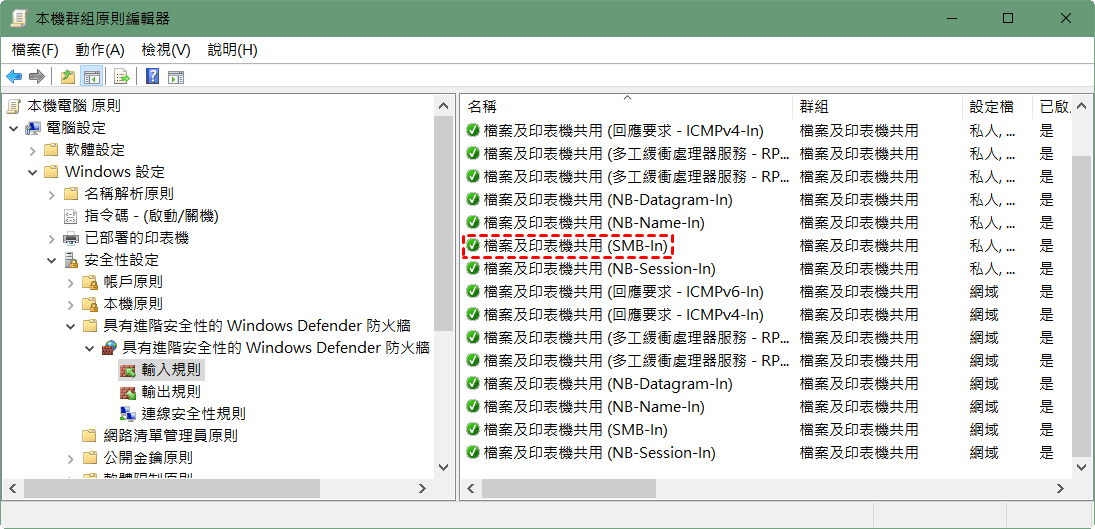The height and width of the screenshot is (529, 1095).
Task: Open the 檢視(V) menu
Action: 166,50
